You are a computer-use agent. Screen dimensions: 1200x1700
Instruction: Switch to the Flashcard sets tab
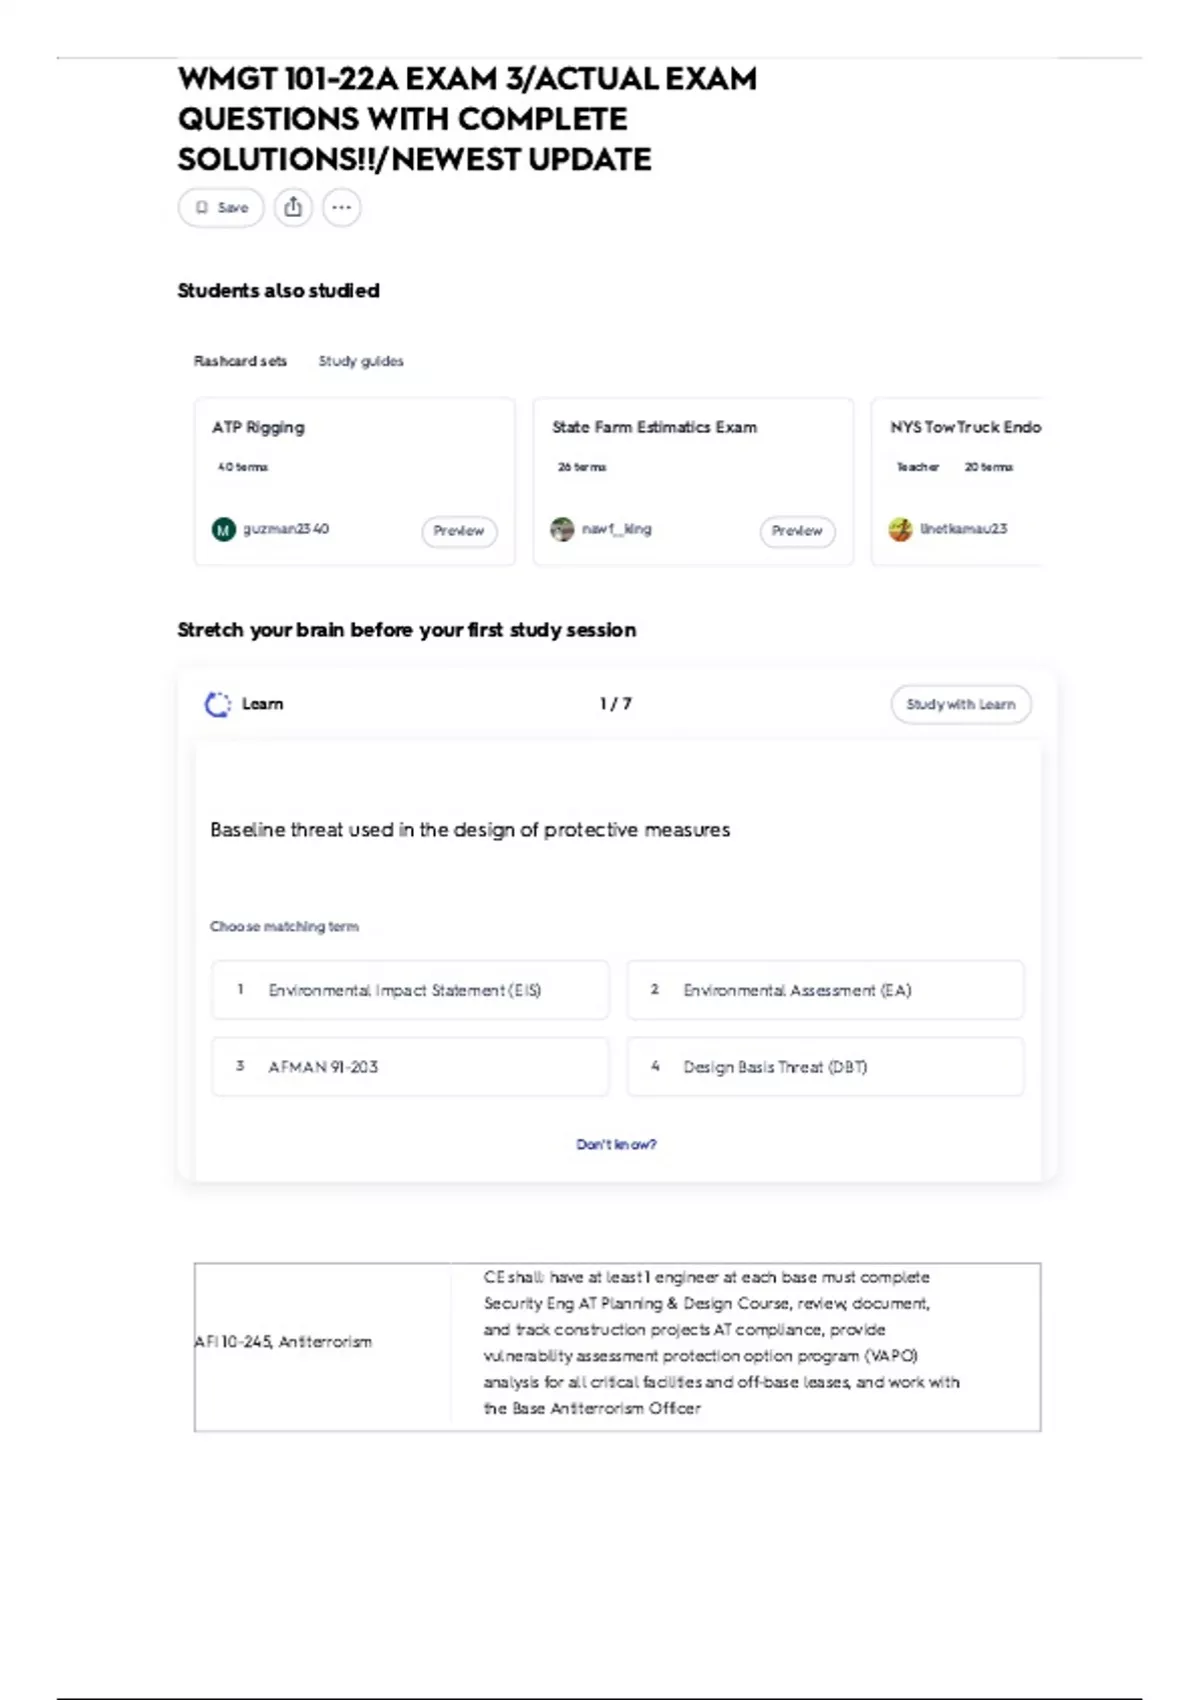coord(240,361)
